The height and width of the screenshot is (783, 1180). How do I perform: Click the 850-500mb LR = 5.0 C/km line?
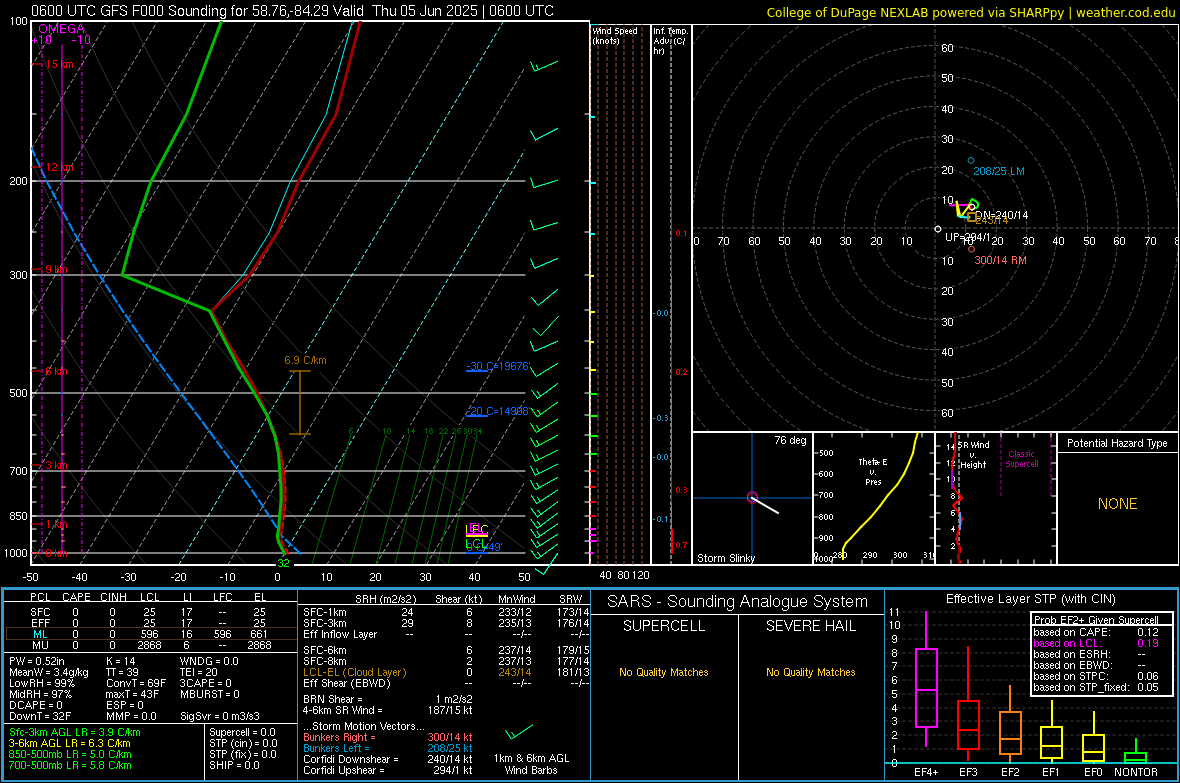pyautogui.click(x=70, y=754)
